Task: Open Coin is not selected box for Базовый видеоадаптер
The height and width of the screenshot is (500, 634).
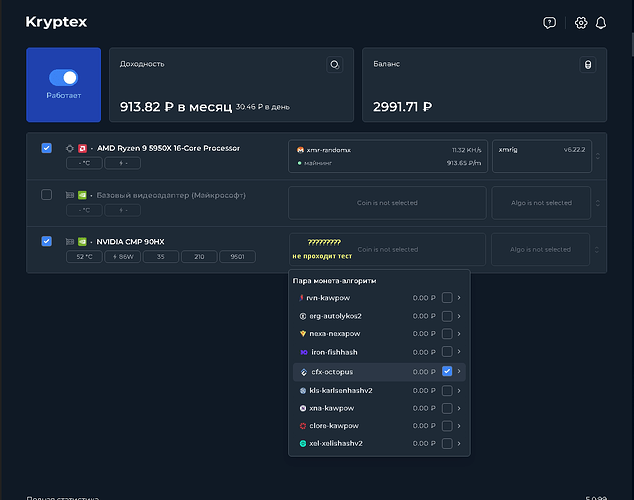Action: click(x=387, y=203)
